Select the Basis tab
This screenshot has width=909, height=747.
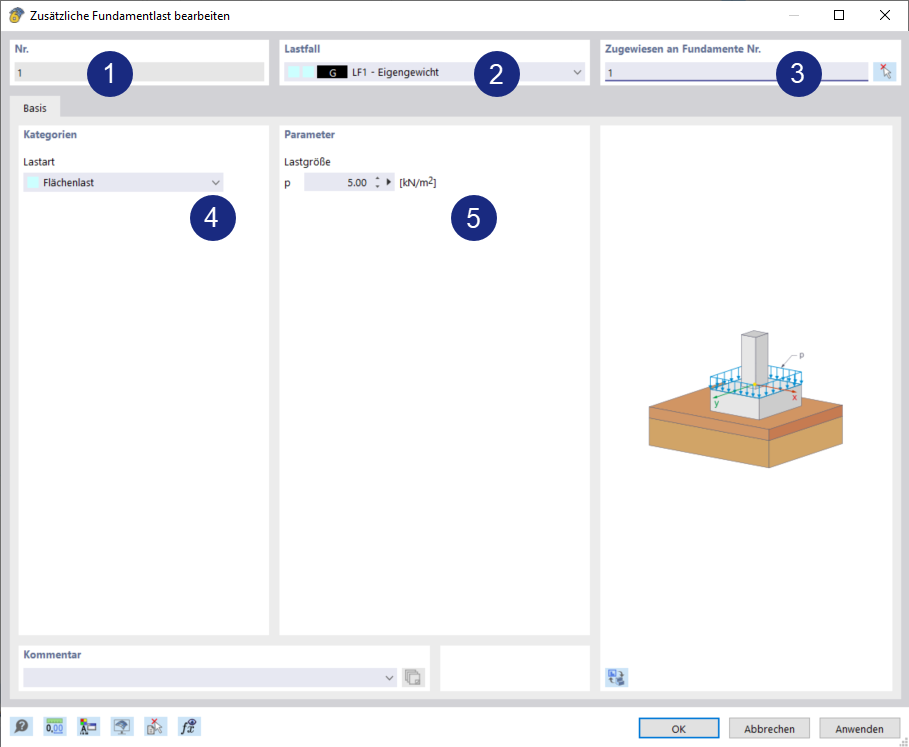point(35,108)
